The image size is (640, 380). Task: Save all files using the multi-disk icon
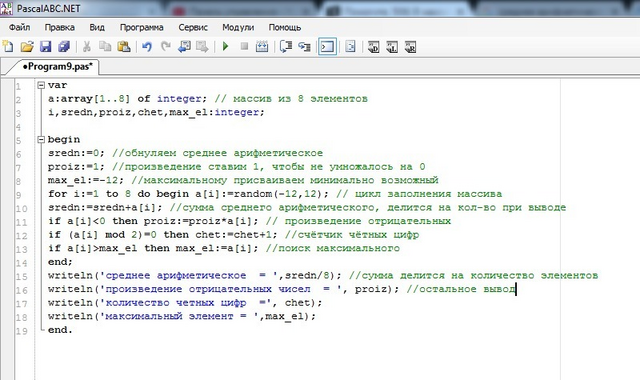click(x=64, y=47)
